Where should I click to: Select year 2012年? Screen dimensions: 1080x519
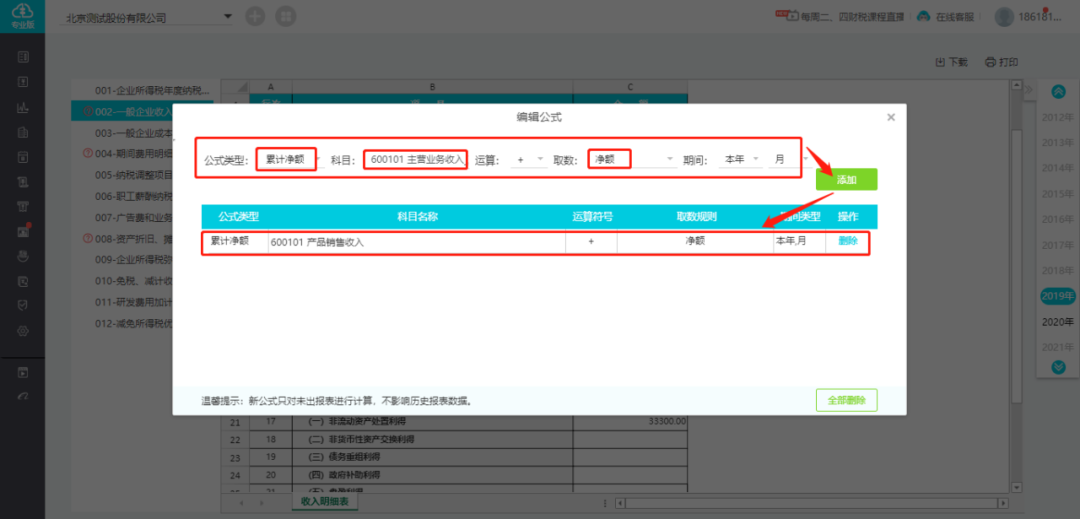(1058, 117)
